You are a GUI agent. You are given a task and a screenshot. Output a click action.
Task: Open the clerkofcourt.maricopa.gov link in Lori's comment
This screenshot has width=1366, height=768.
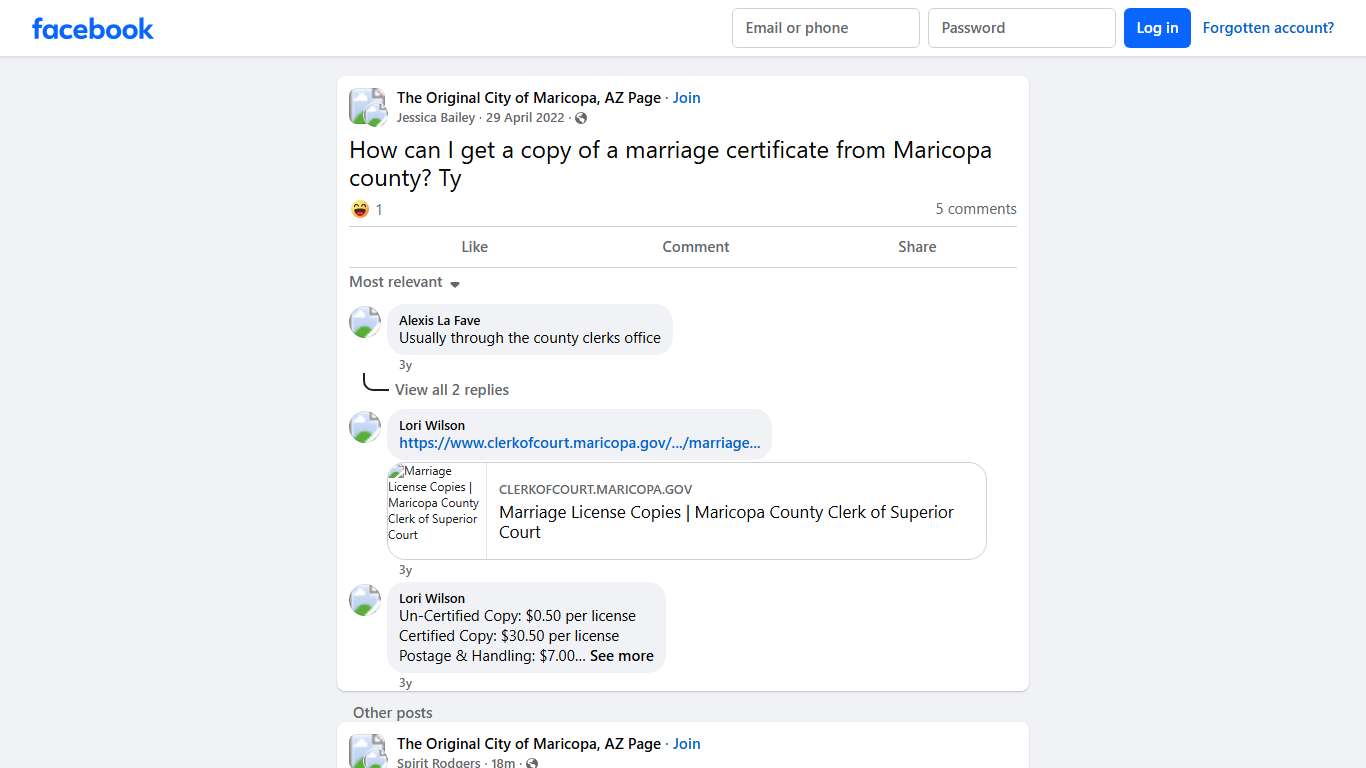coord(578,443)
